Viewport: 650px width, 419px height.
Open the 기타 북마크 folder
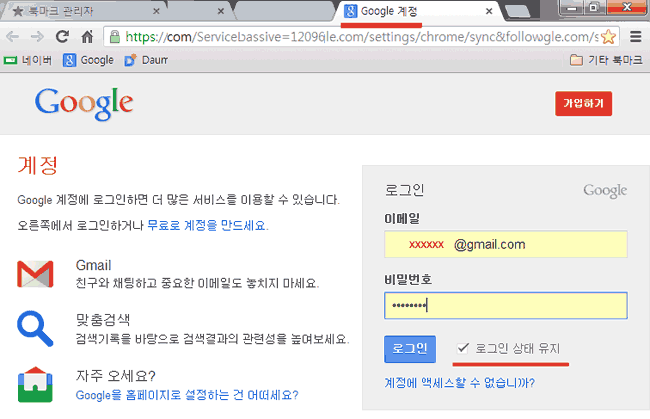pos(606,61)
